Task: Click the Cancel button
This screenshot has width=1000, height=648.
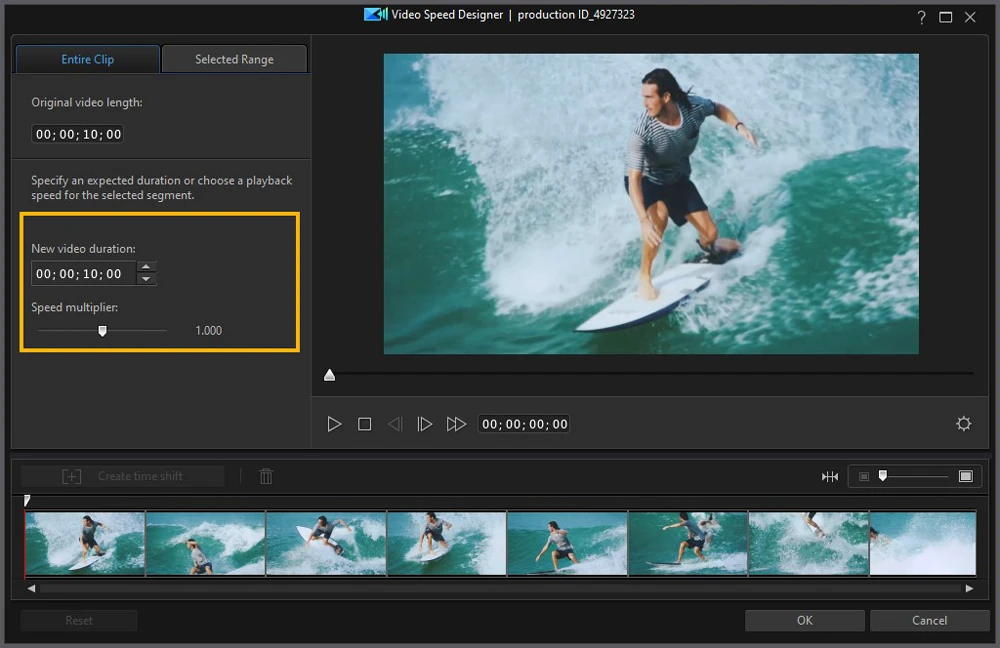Action: 929,620
